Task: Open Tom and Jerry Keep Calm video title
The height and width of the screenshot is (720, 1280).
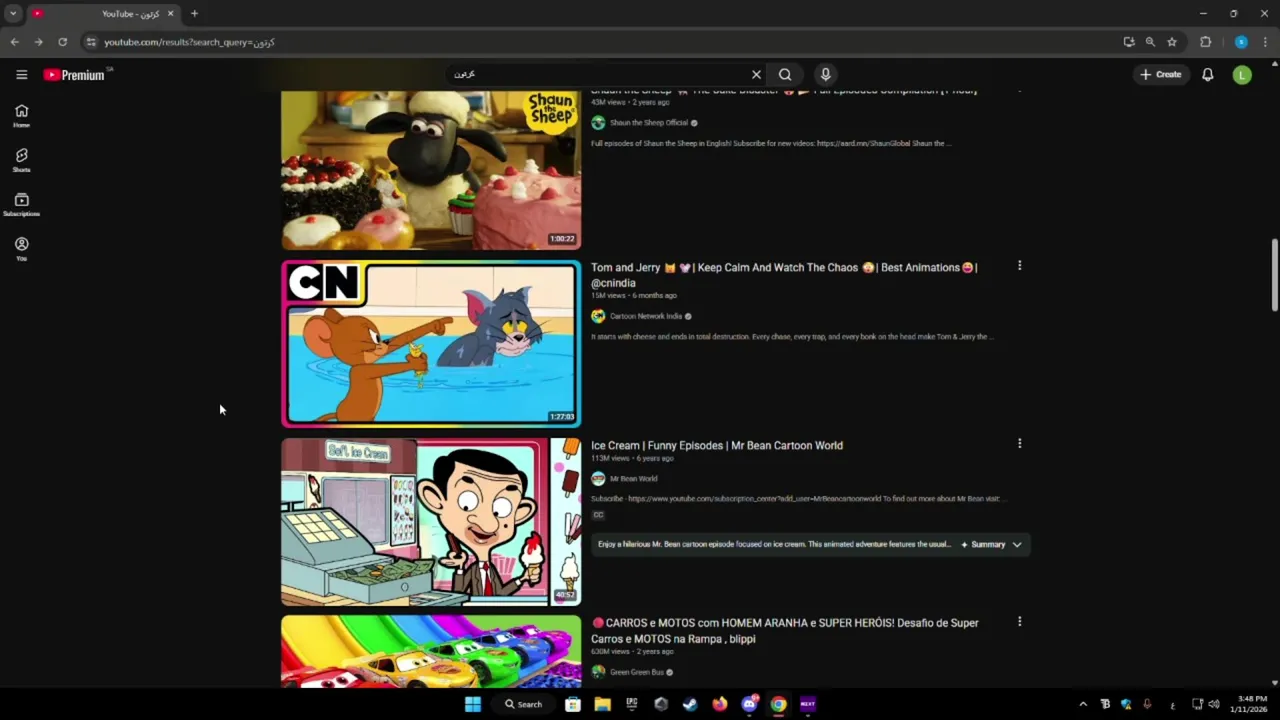Action: click(784, 275)
